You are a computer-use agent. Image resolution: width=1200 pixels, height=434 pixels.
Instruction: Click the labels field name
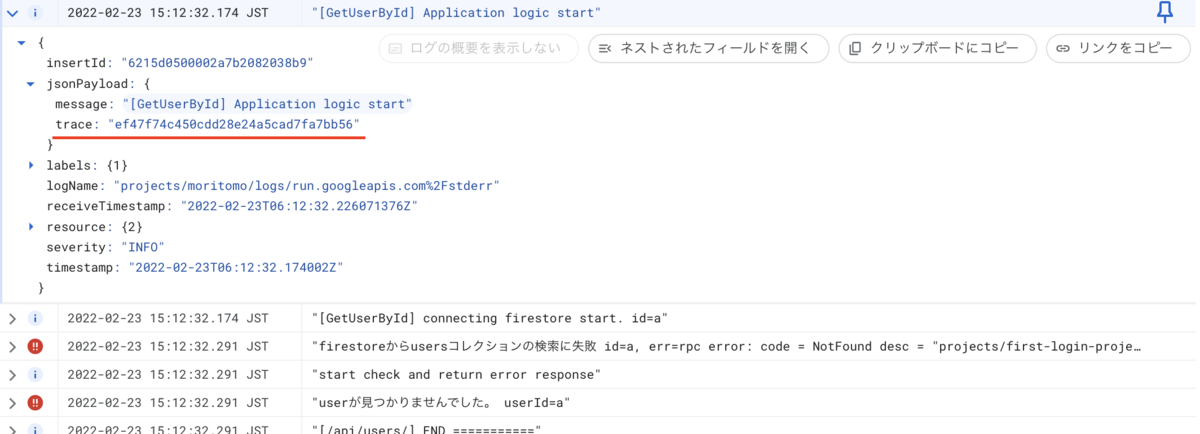coord(71,165)
